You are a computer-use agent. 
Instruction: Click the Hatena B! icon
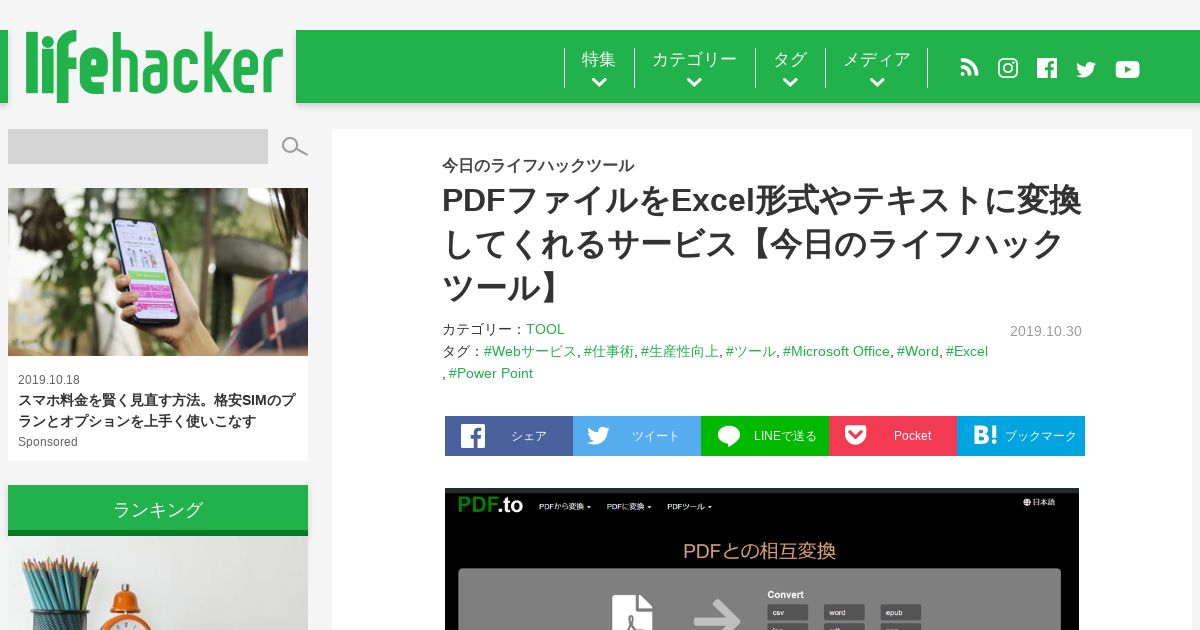[985, 435]
